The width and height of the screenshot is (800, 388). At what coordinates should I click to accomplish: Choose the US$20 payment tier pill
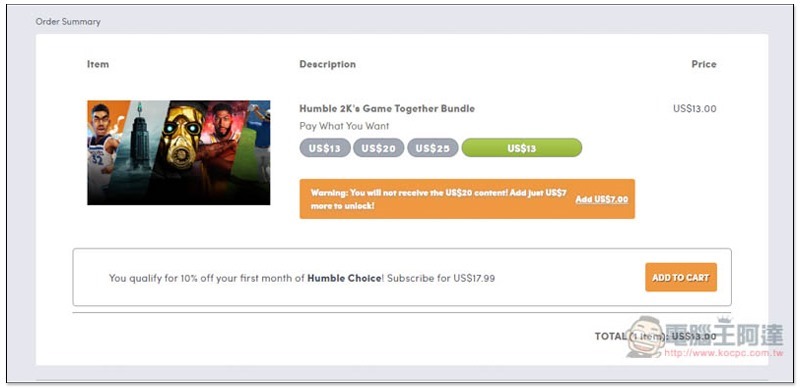tap(379, 148)
